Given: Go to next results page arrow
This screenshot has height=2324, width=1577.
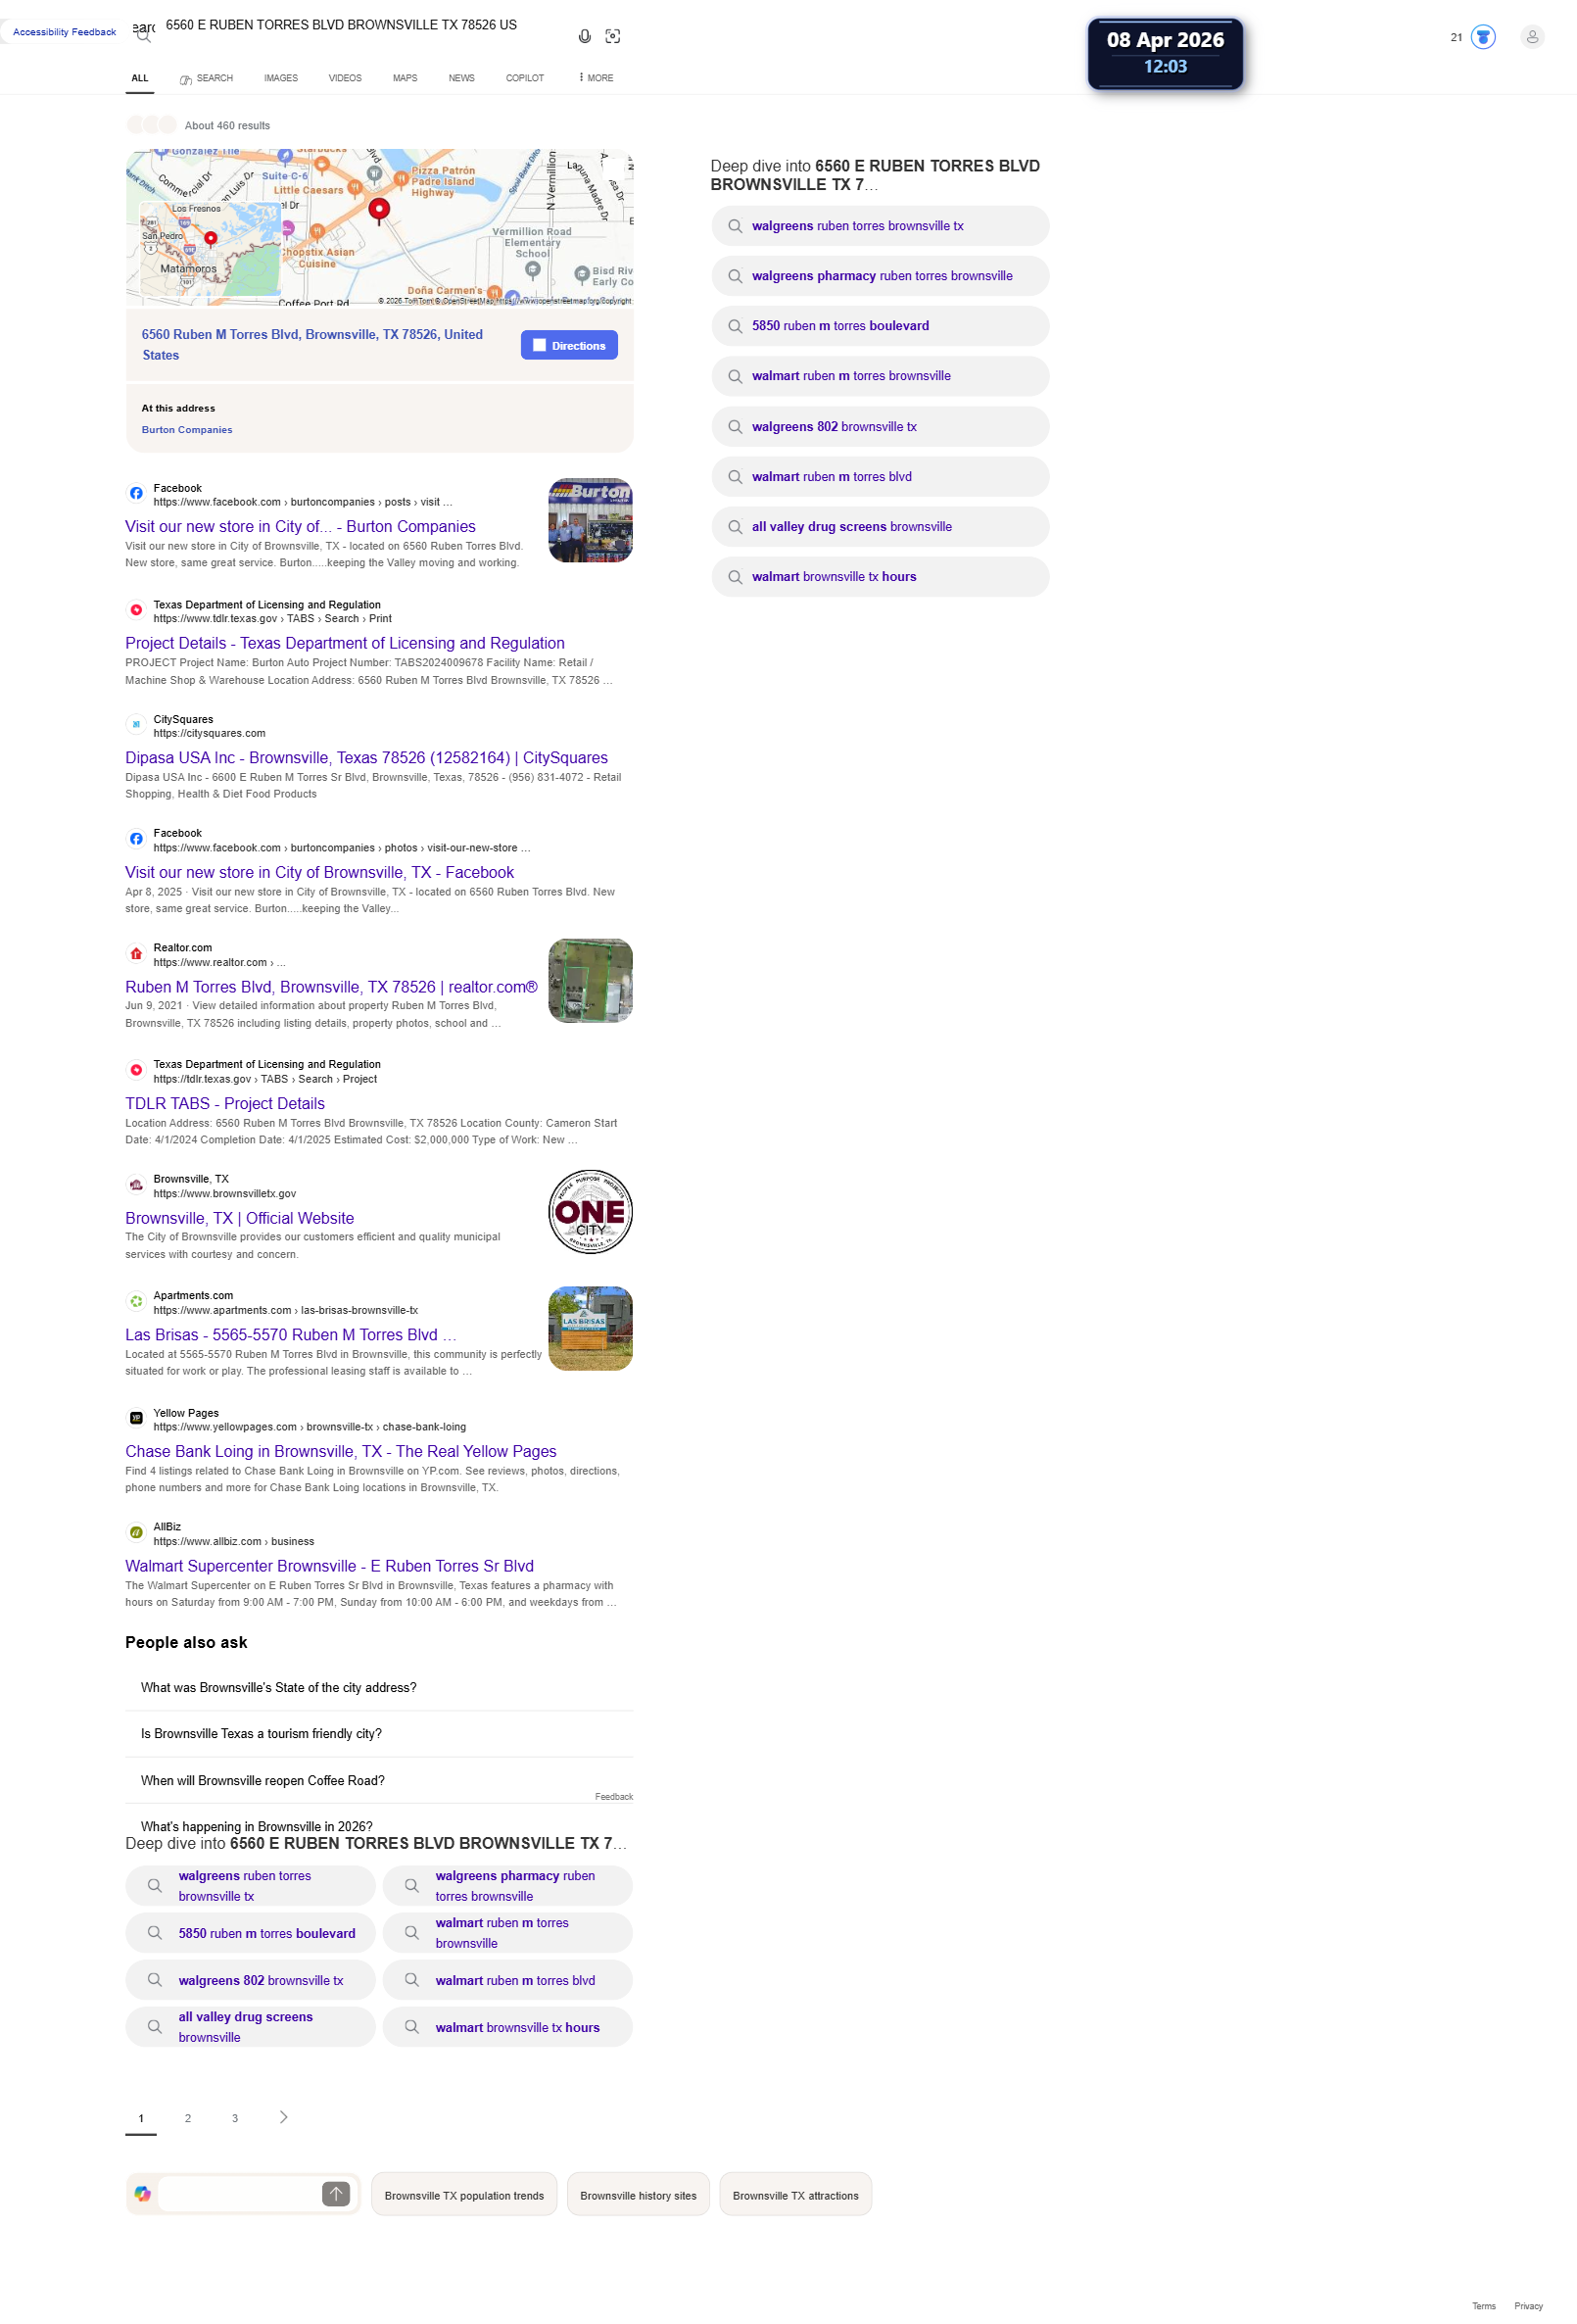Looking at the screenshot, I should coord(284,2117).
